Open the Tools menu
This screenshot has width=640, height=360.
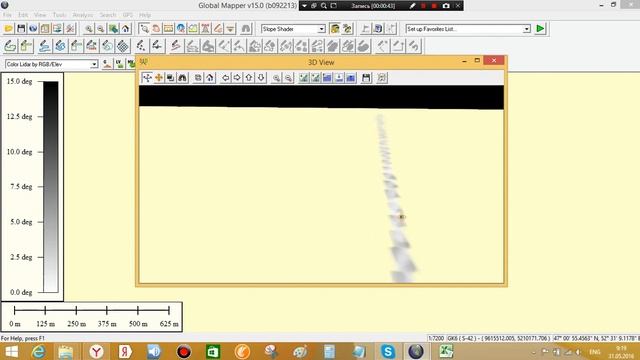(59, 15)
